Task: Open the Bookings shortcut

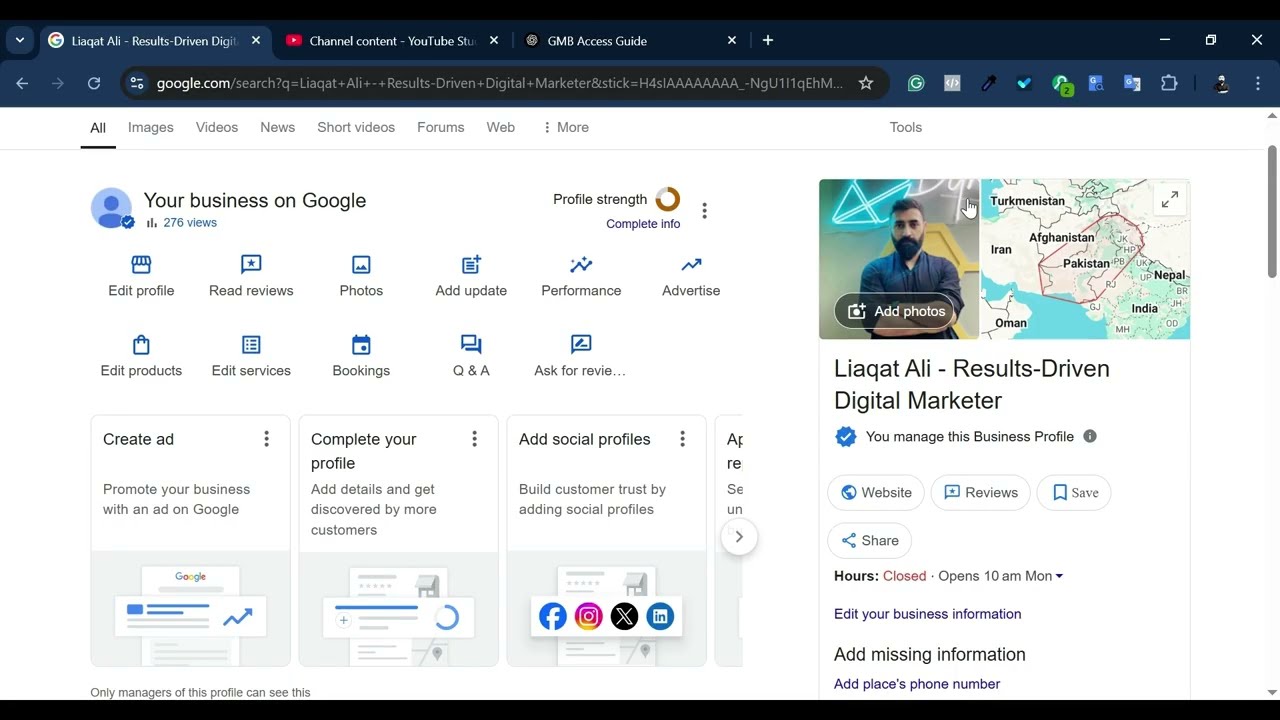Action: pyautogui.click(x=361, y=356)
